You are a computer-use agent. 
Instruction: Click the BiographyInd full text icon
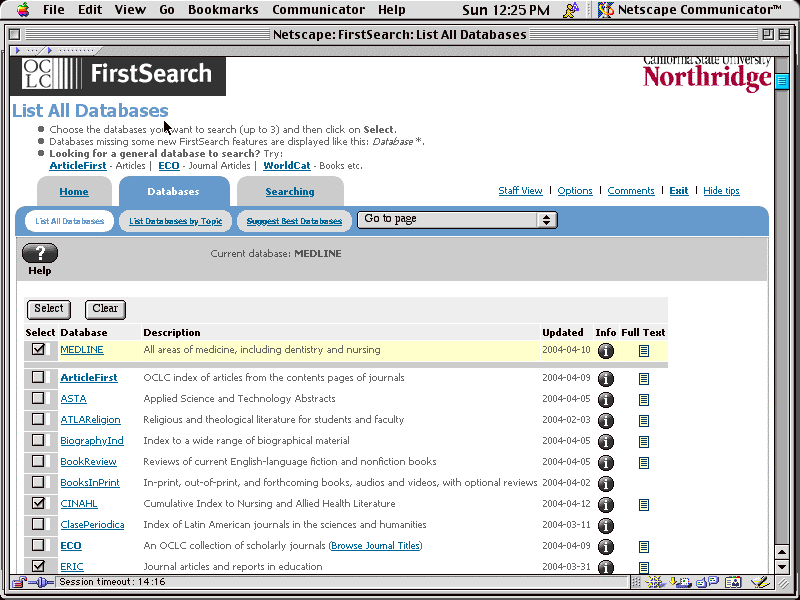[644, 442]
